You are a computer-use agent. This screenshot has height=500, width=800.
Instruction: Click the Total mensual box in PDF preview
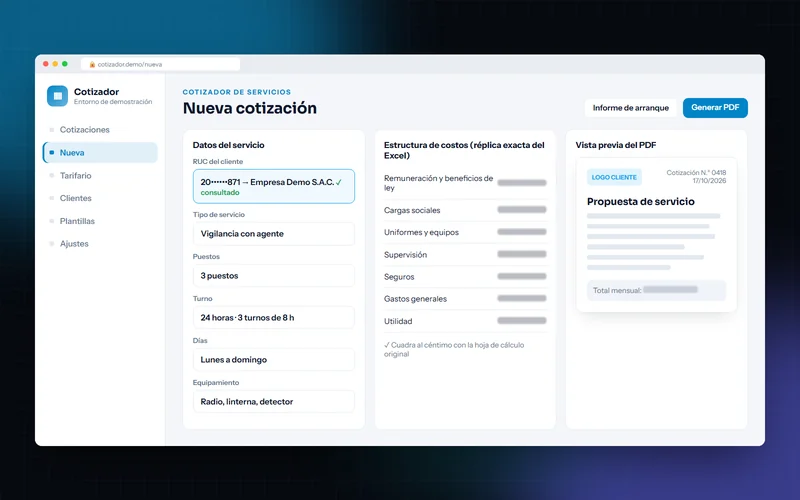pyautogui.click(x=656, y=290)
